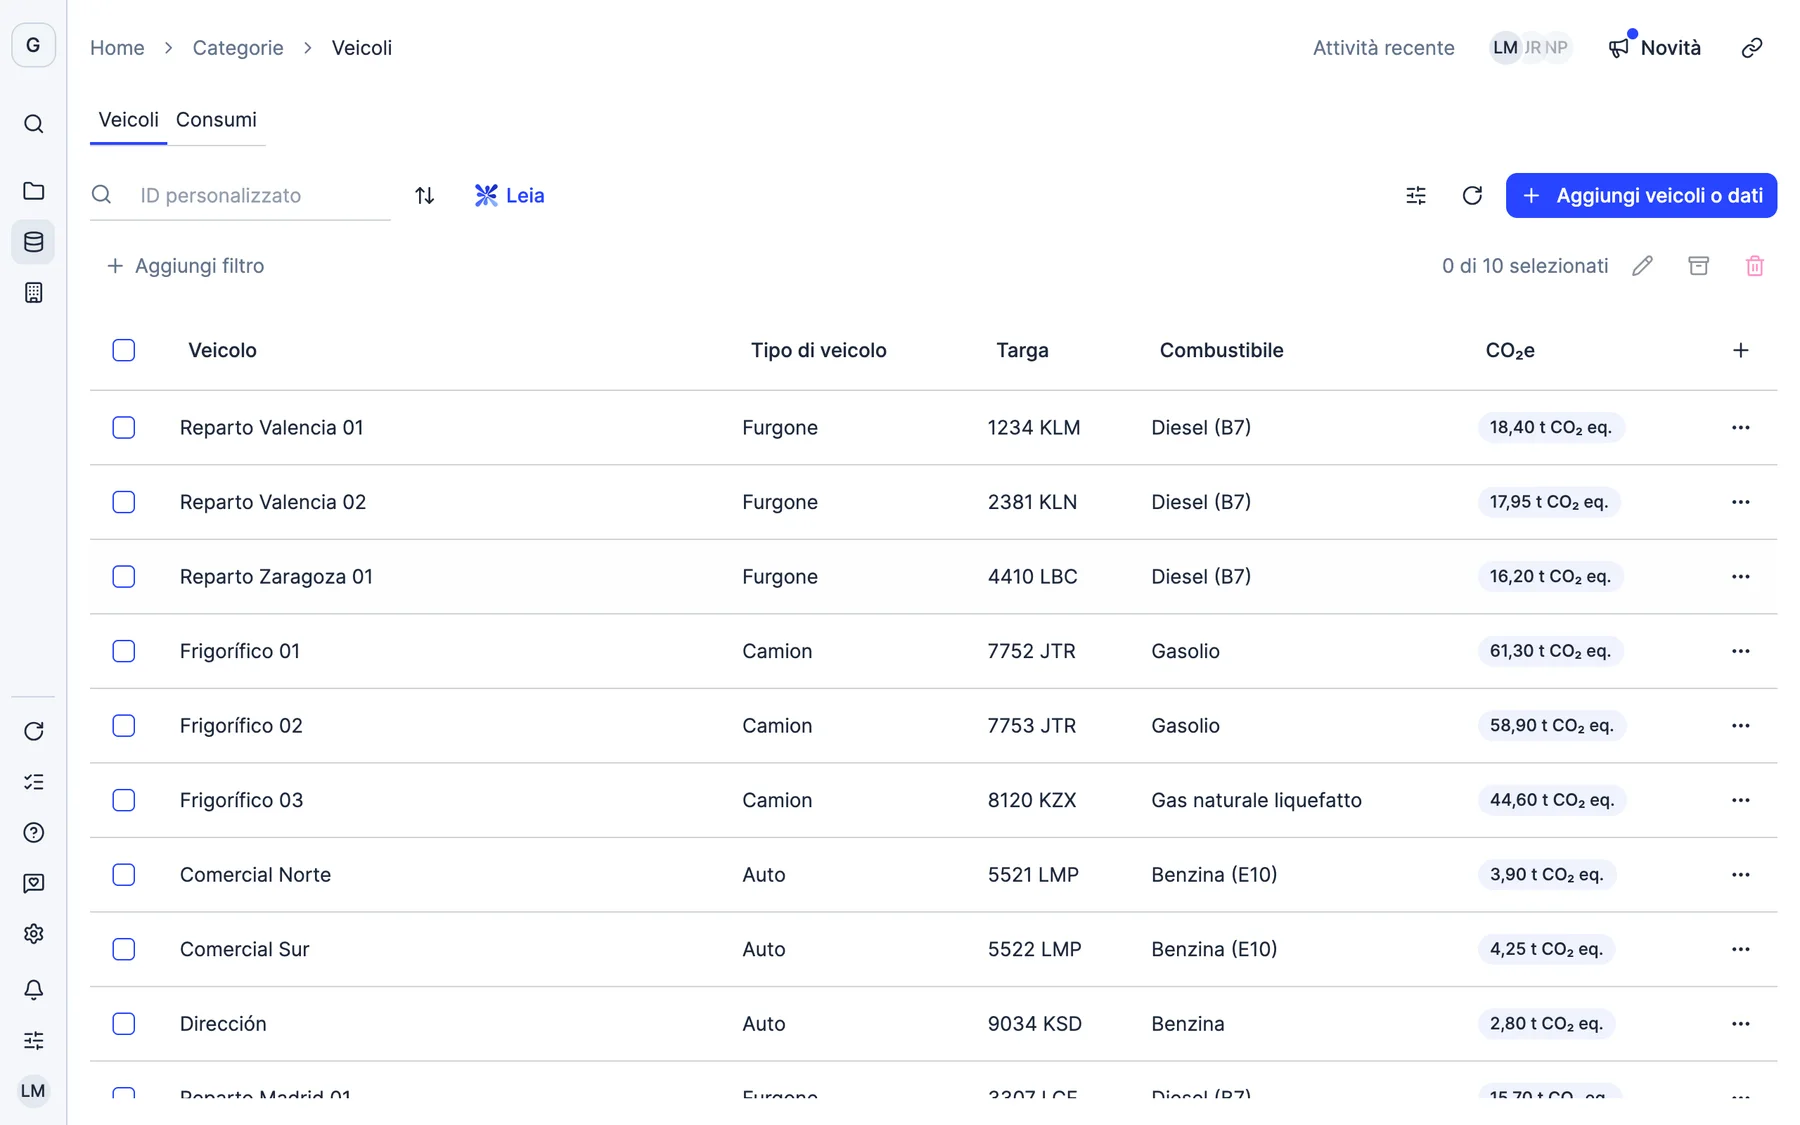This screenshot has width=1800, height=1125.
Task: Open notifications bell icon
Action: [33, 990]
